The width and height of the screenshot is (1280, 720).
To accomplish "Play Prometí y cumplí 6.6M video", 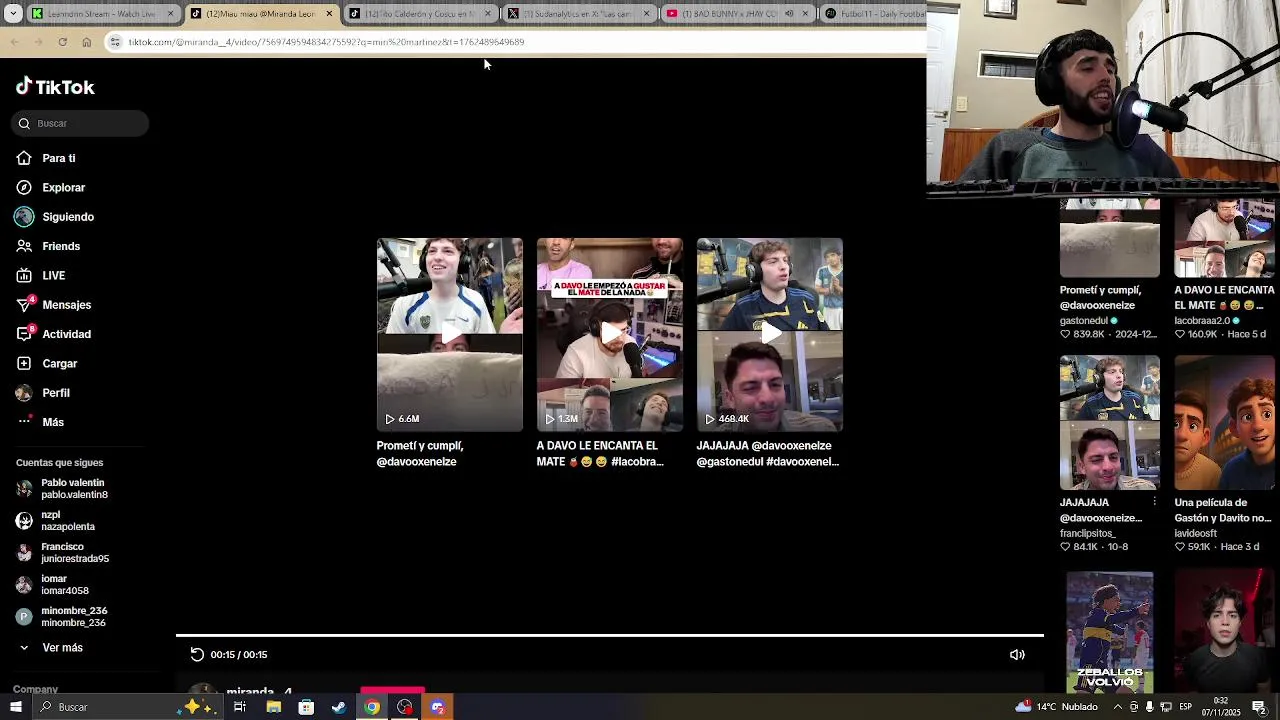I will click(x=449, y=334).
